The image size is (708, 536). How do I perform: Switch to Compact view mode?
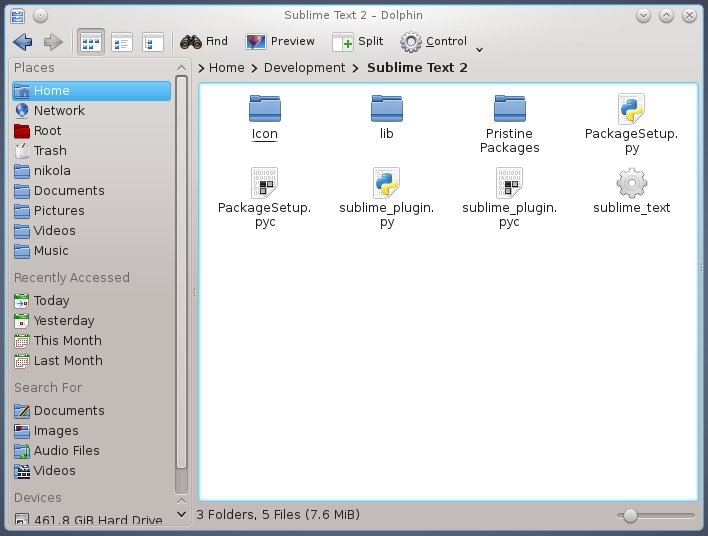pos(122,42)
